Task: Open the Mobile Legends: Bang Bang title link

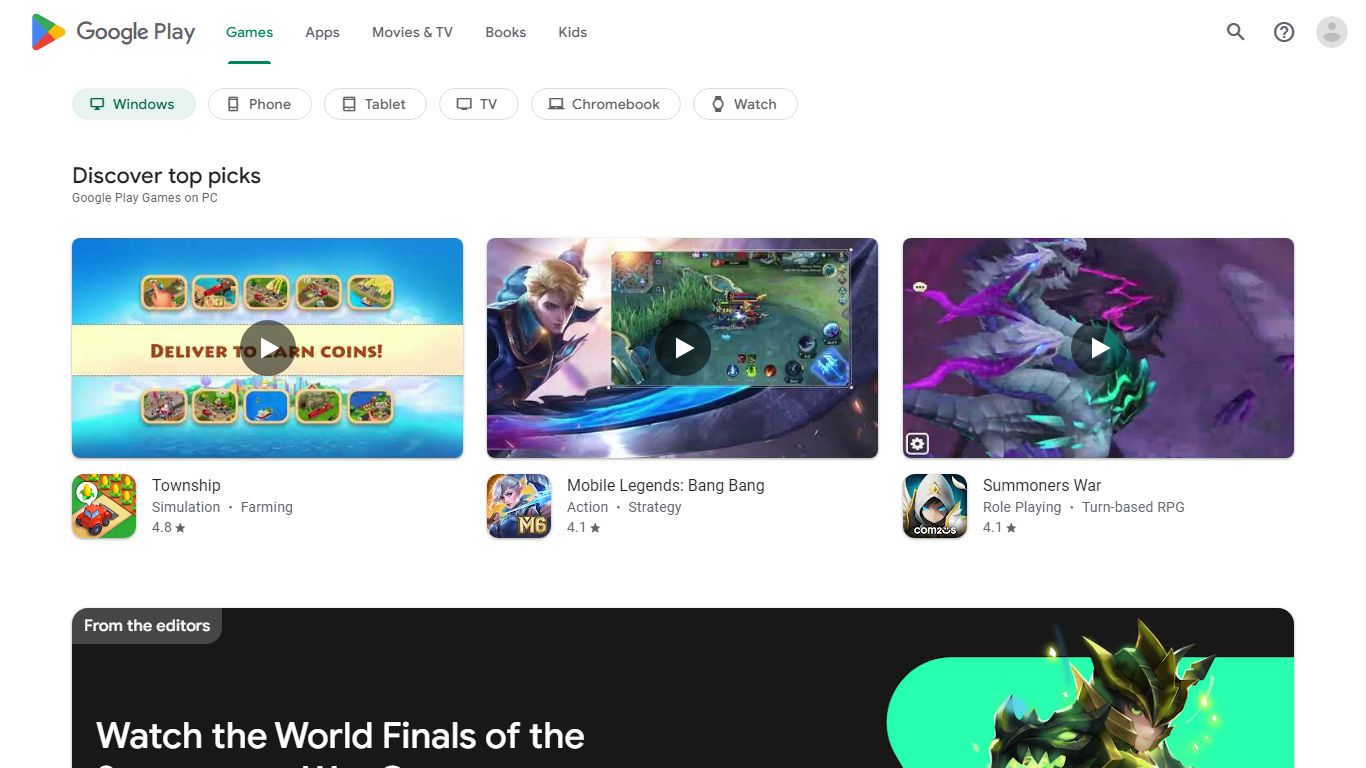Action: point(666,485)
